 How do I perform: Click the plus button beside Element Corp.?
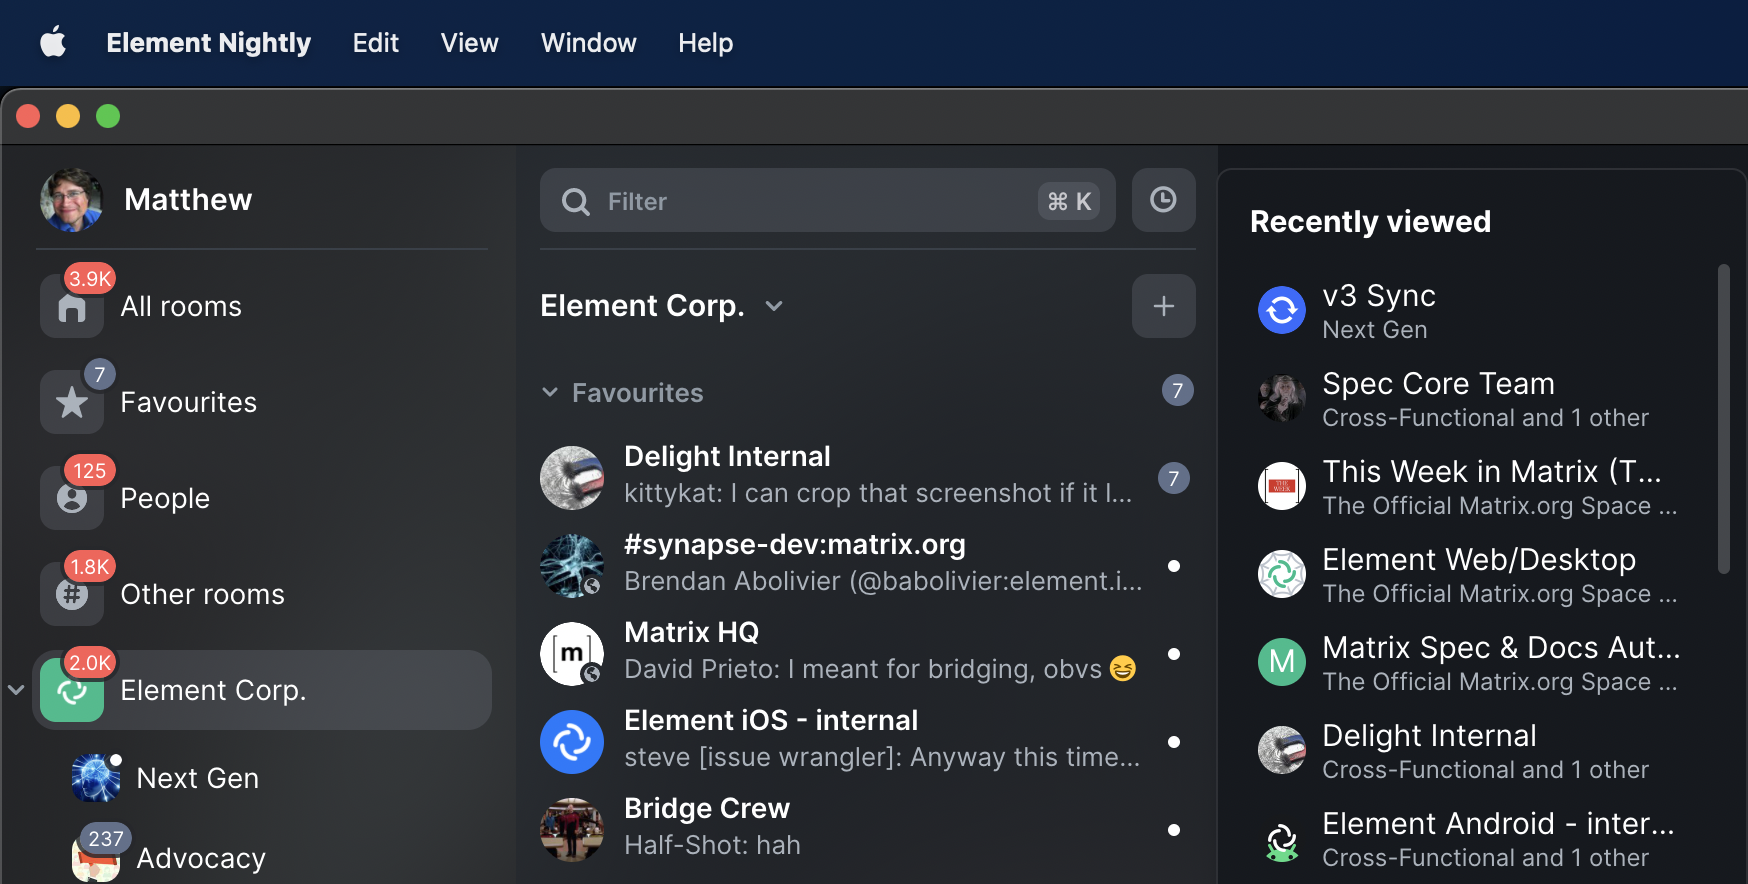point(1163,306)
